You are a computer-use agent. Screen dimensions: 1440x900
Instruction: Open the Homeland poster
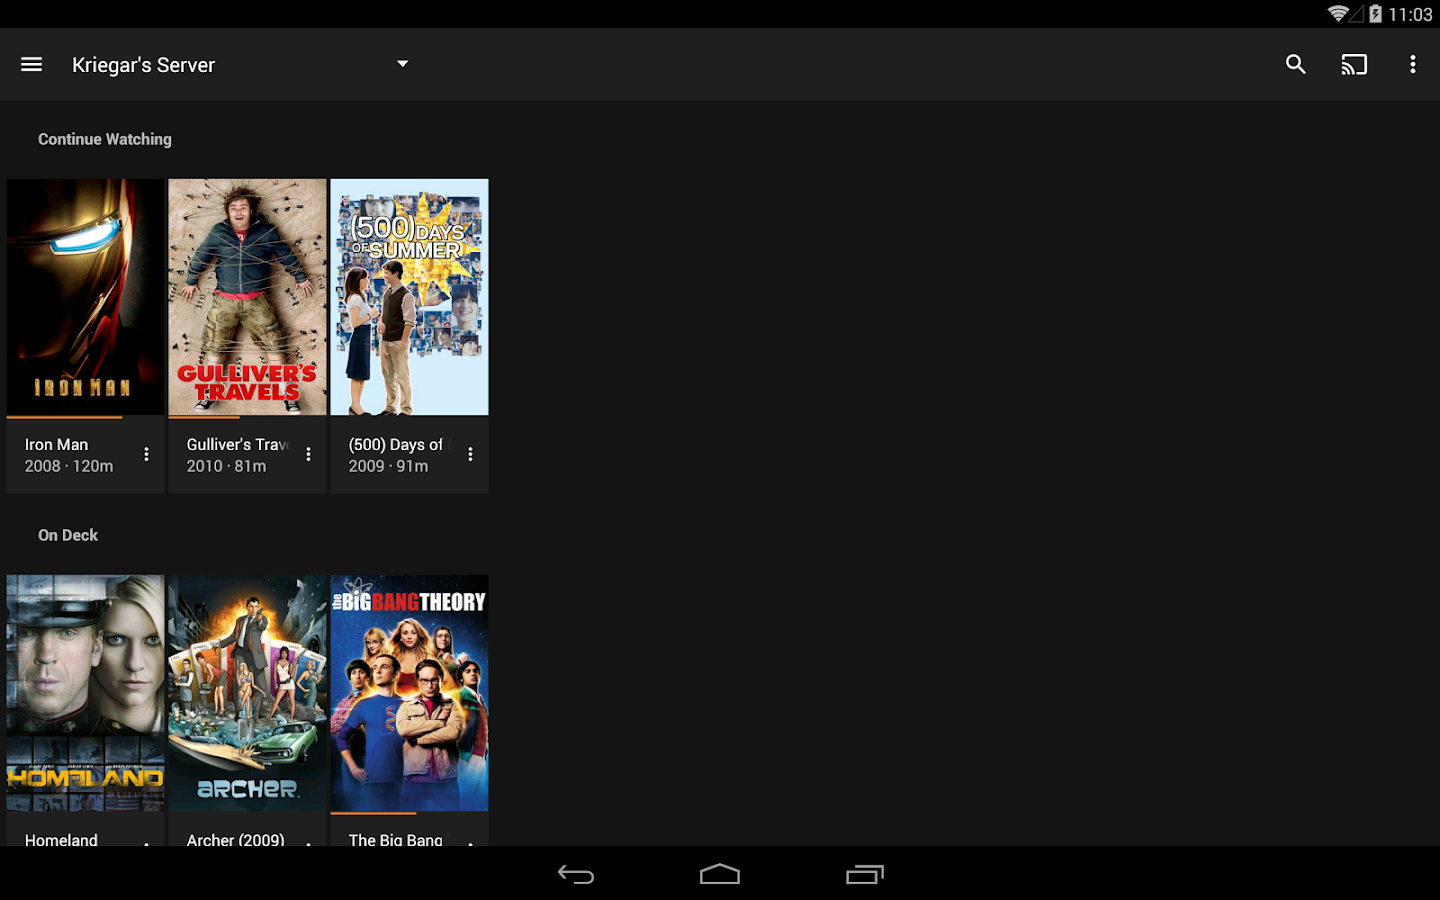pyautogui.click(x=85, y=693)
